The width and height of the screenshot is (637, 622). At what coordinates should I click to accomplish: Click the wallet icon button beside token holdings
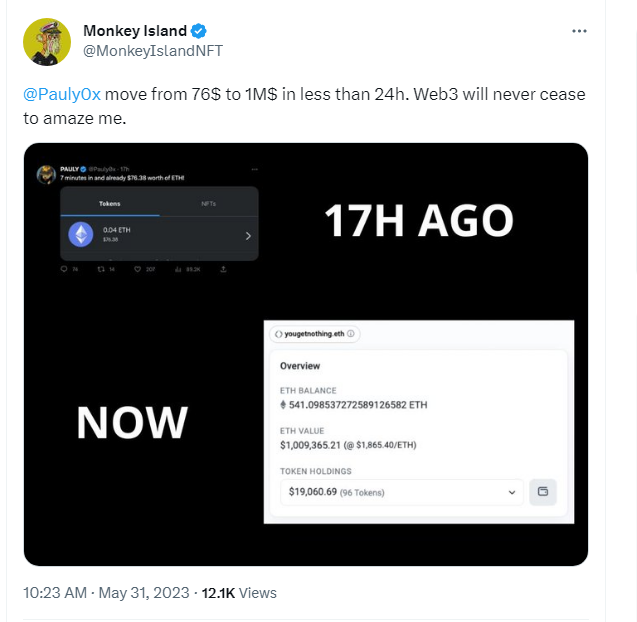click(x=543, y=492)
